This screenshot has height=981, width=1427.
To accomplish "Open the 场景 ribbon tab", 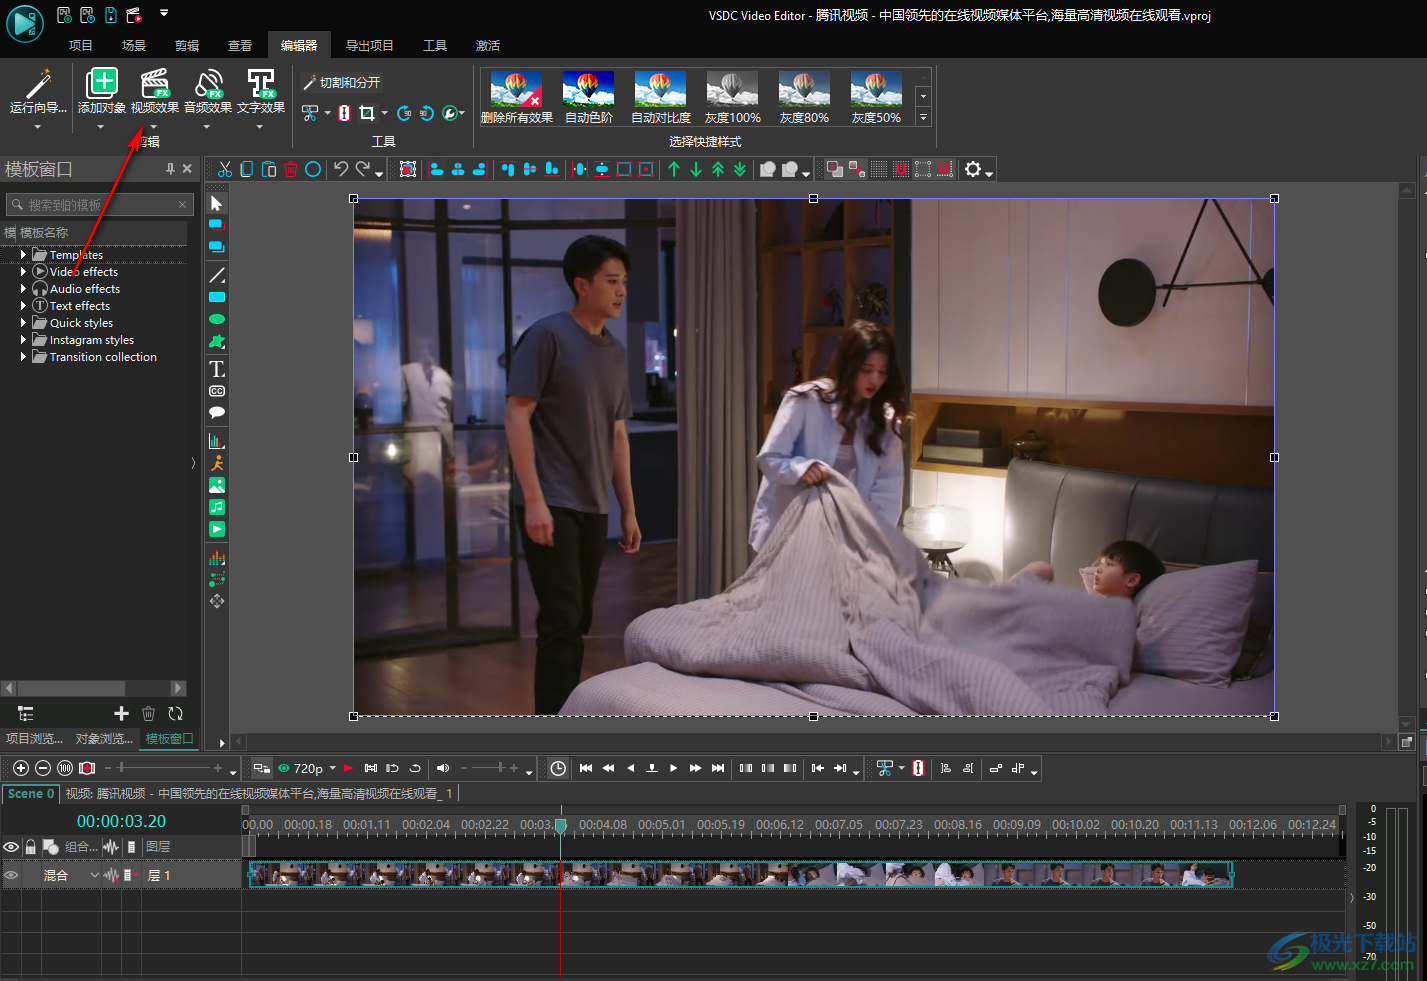I will pyautogui.click(x=134, y=45).
